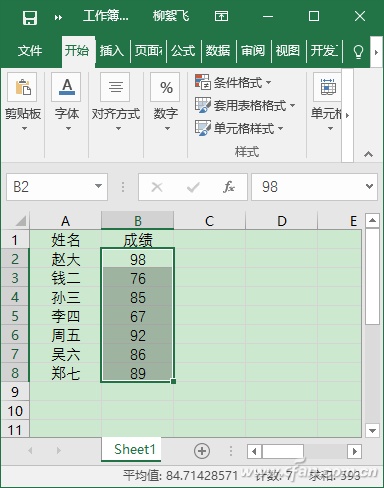This screenshot has height=488, width=384.
Task: Click the Save icon in title bar
Action: pyautogui.click(x=30, y=17)
